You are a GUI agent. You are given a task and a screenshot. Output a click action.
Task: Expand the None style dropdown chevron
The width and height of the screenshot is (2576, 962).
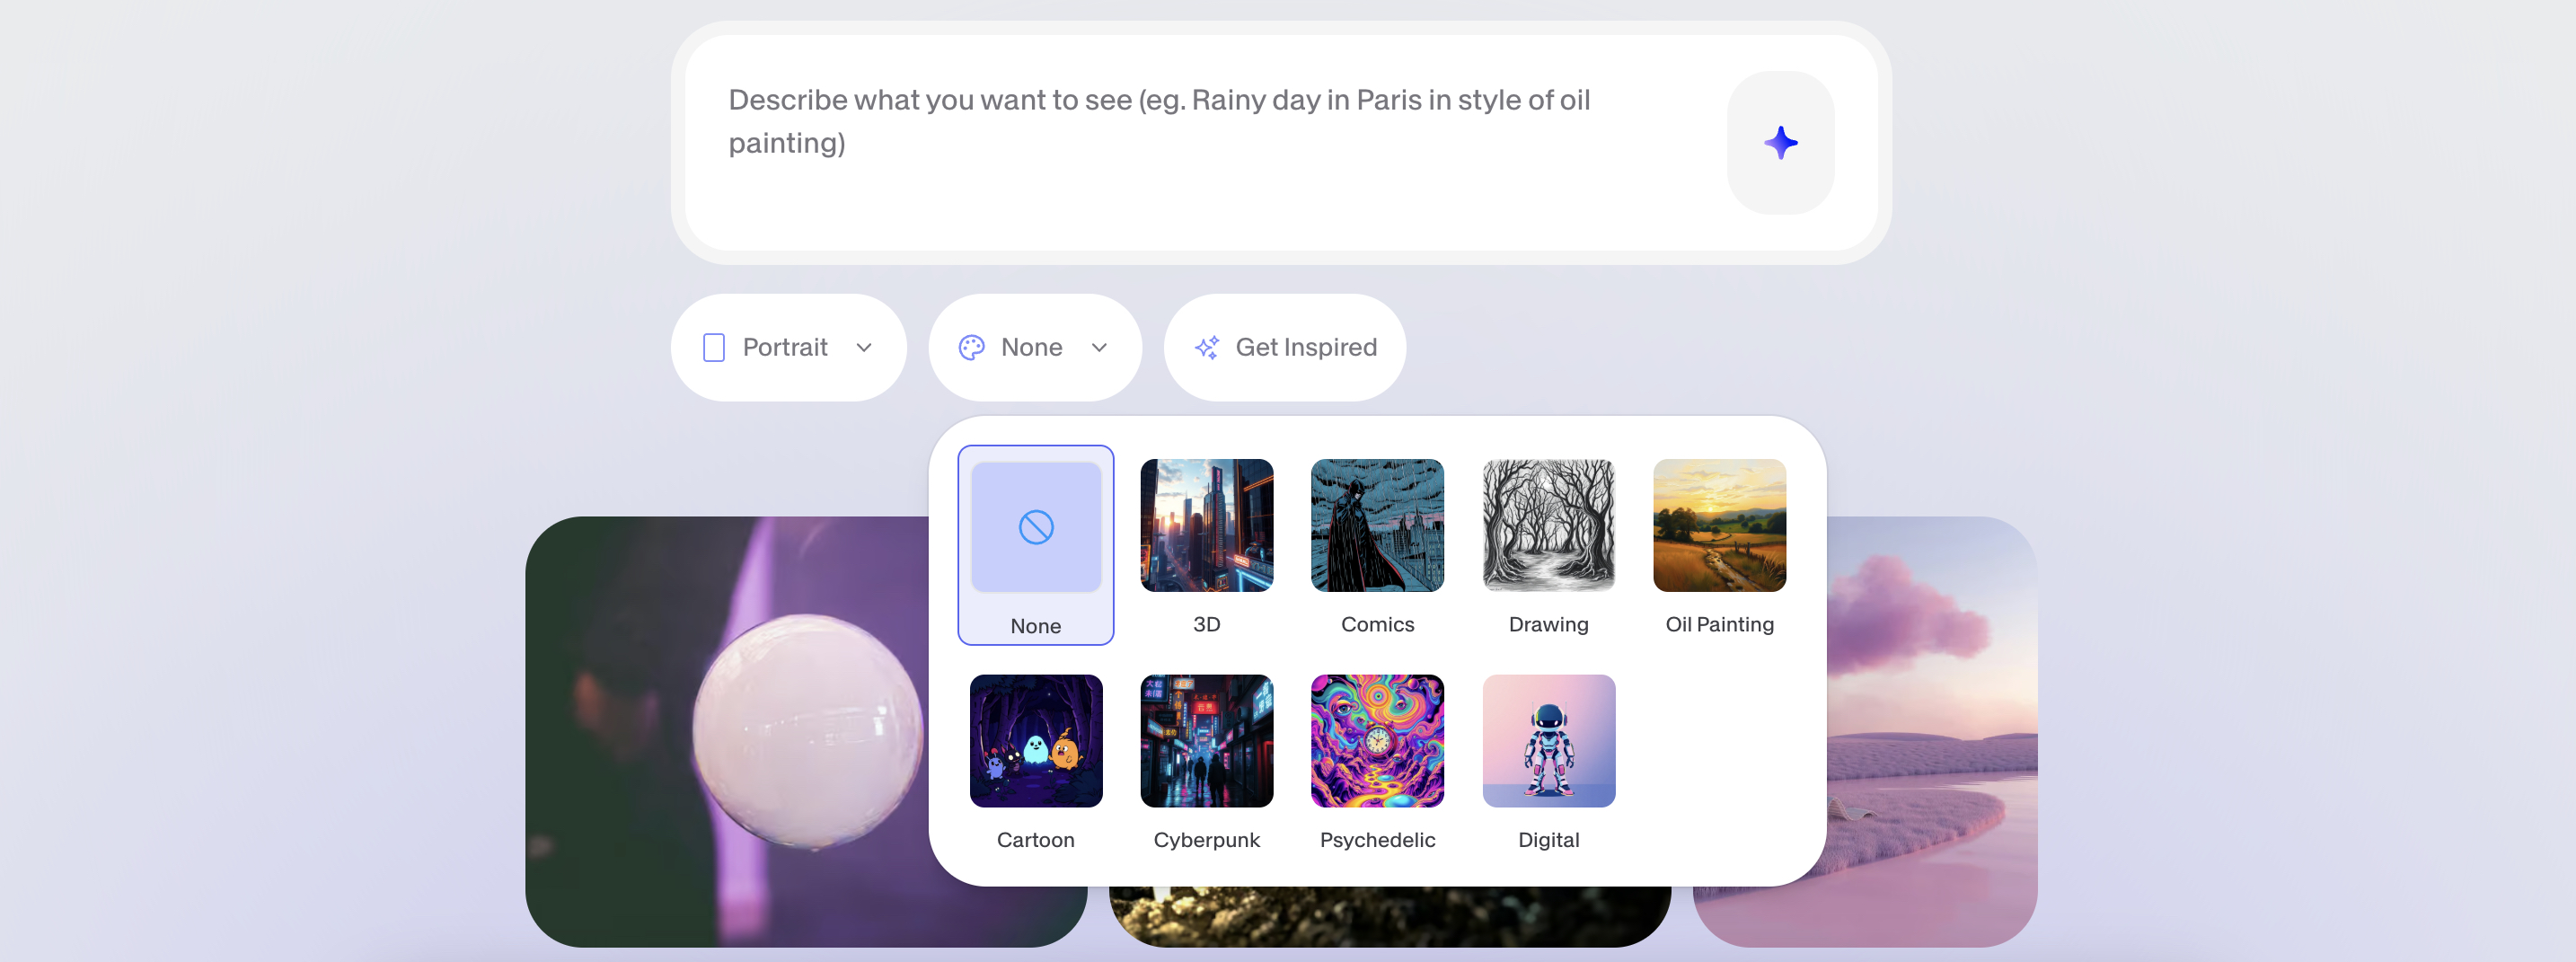pos(1099,348)
